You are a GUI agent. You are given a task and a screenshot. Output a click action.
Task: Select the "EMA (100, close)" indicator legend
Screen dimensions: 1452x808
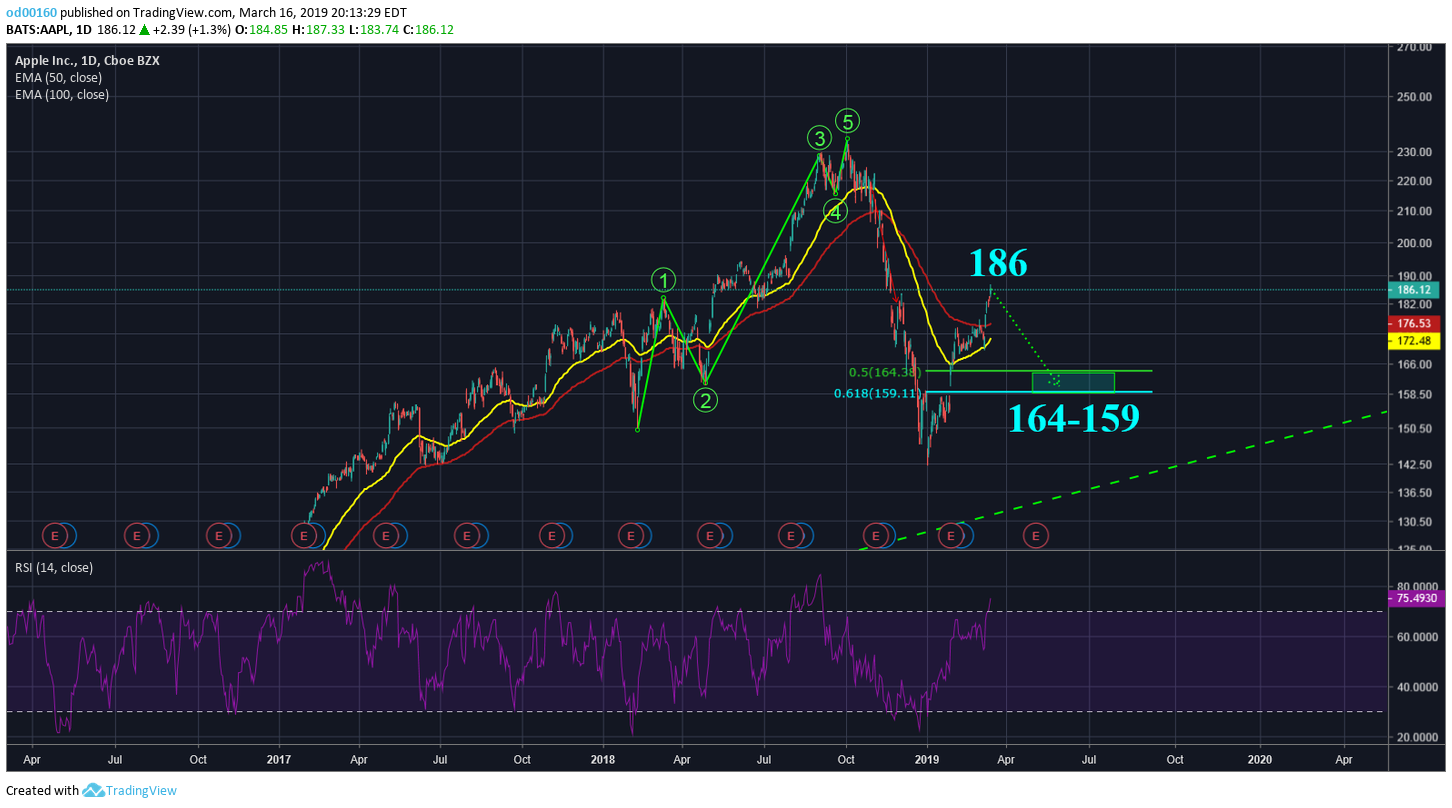(62, 95)
